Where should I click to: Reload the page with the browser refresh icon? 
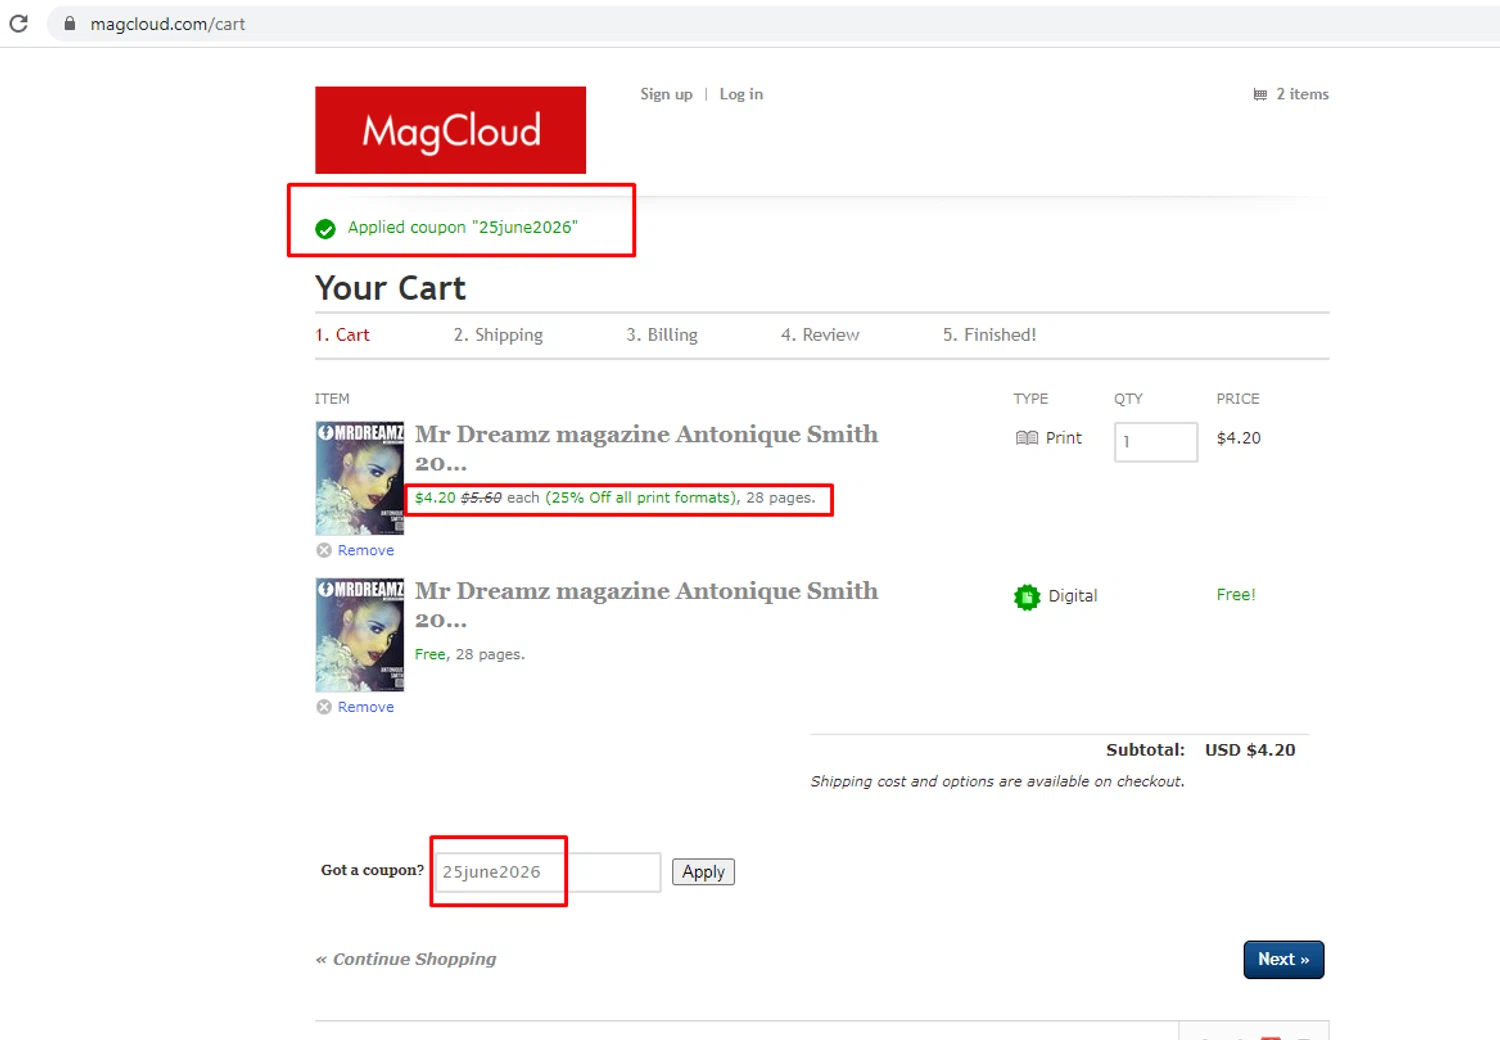pos(18,23)
